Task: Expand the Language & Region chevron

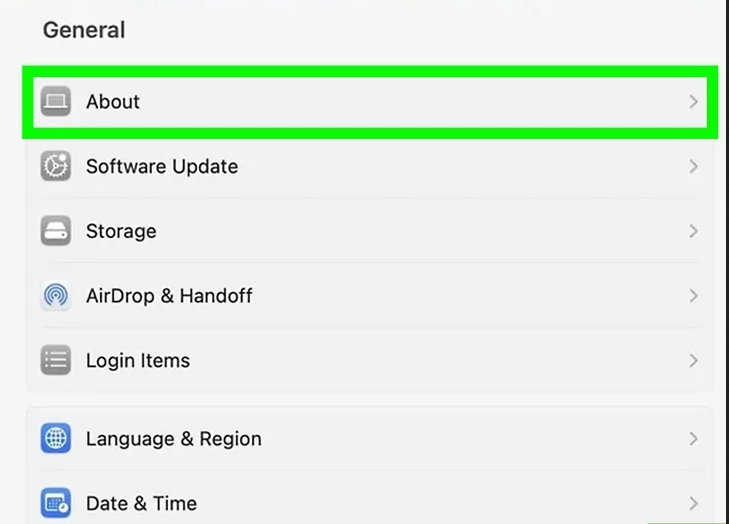Action: pos(693,438)
